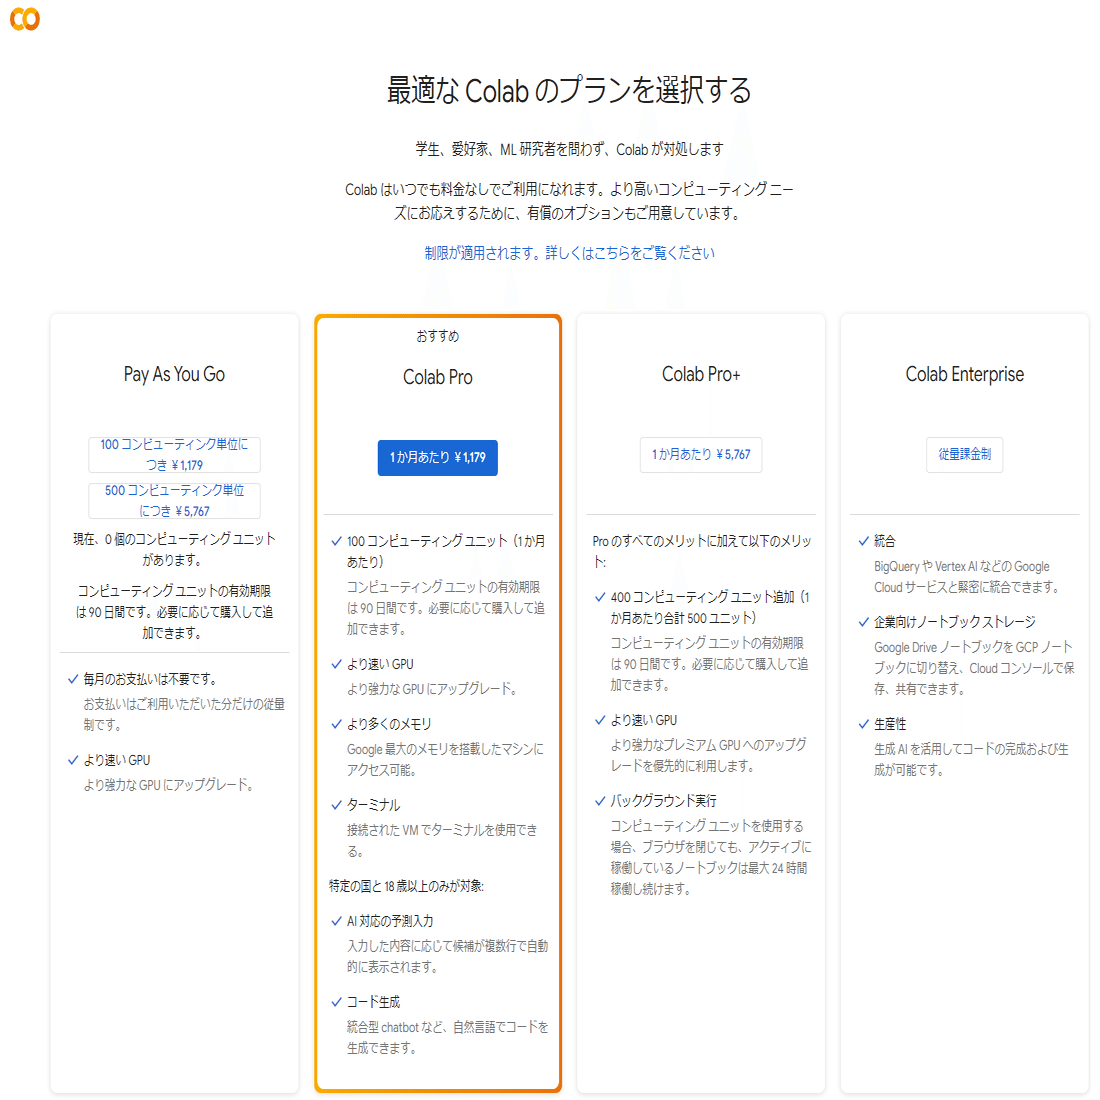This screenshot has height=1100, width=1100.
Task: Buy 100 compute units for ¥1,179
Action: pos(174,455)
